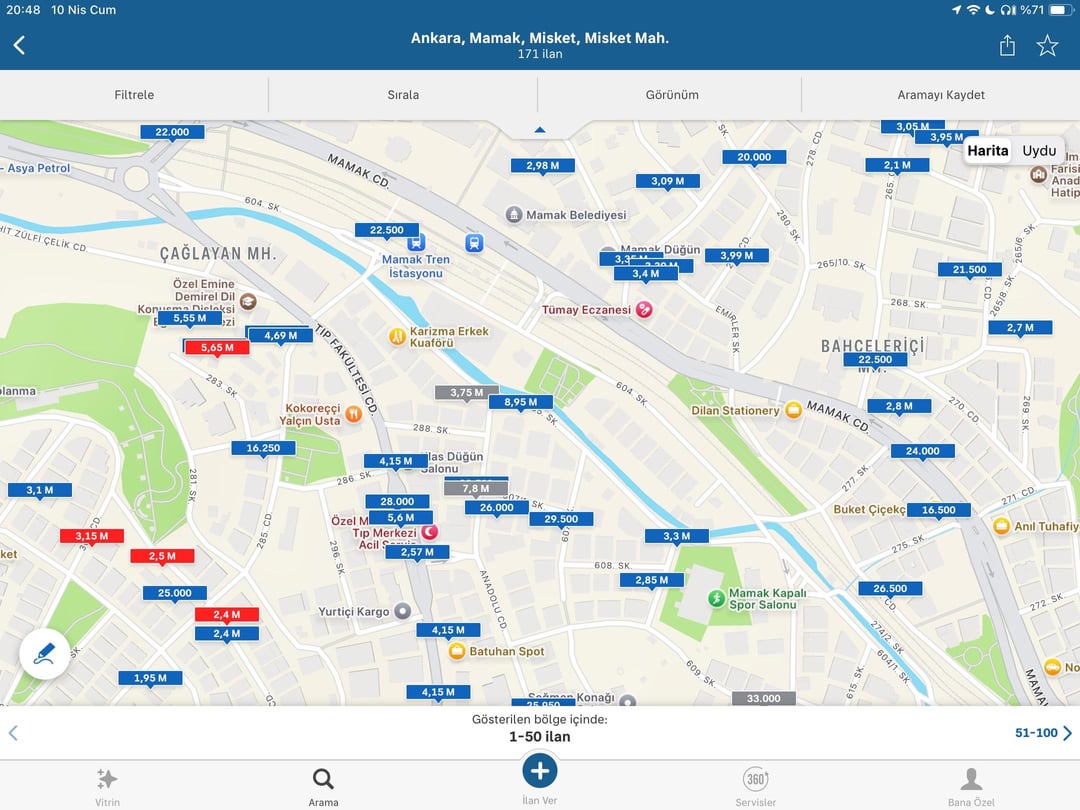Screen dimensions: 1080x810
Task: Open the Vitrin tab
Action: click(x=107, y=780)
